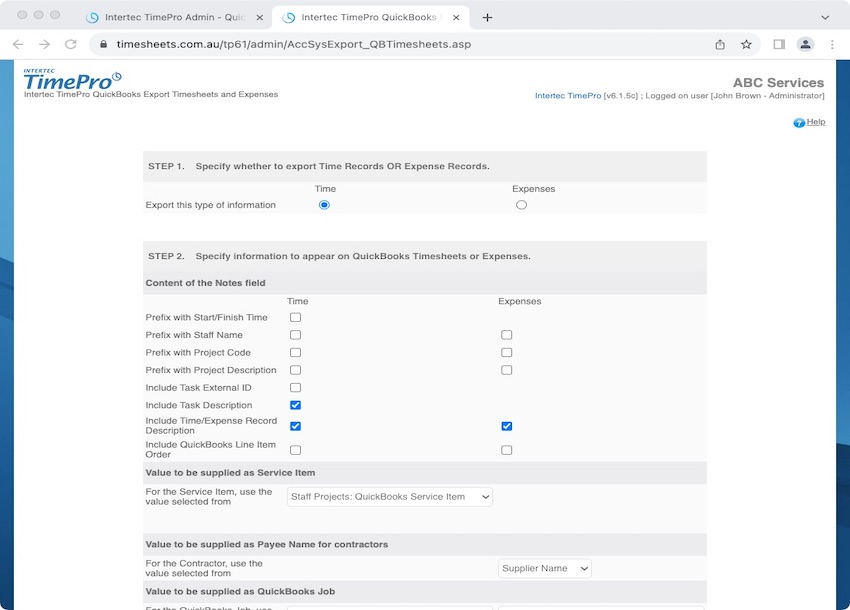Tick Prefix with Project Code under Time
Viewport: 850px width, 610px height.
(x=295, y=352)
